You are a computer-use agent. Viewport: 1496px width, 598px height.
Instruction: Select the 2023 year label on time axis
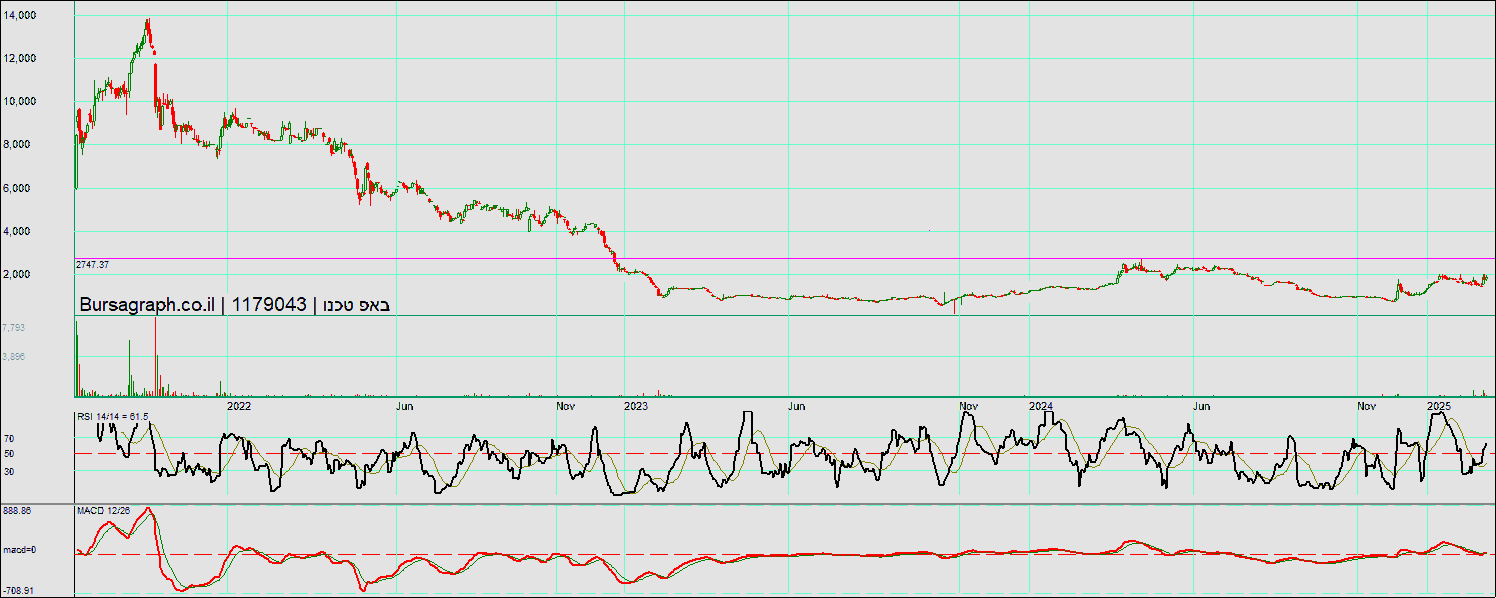click(x=636, y=406)
